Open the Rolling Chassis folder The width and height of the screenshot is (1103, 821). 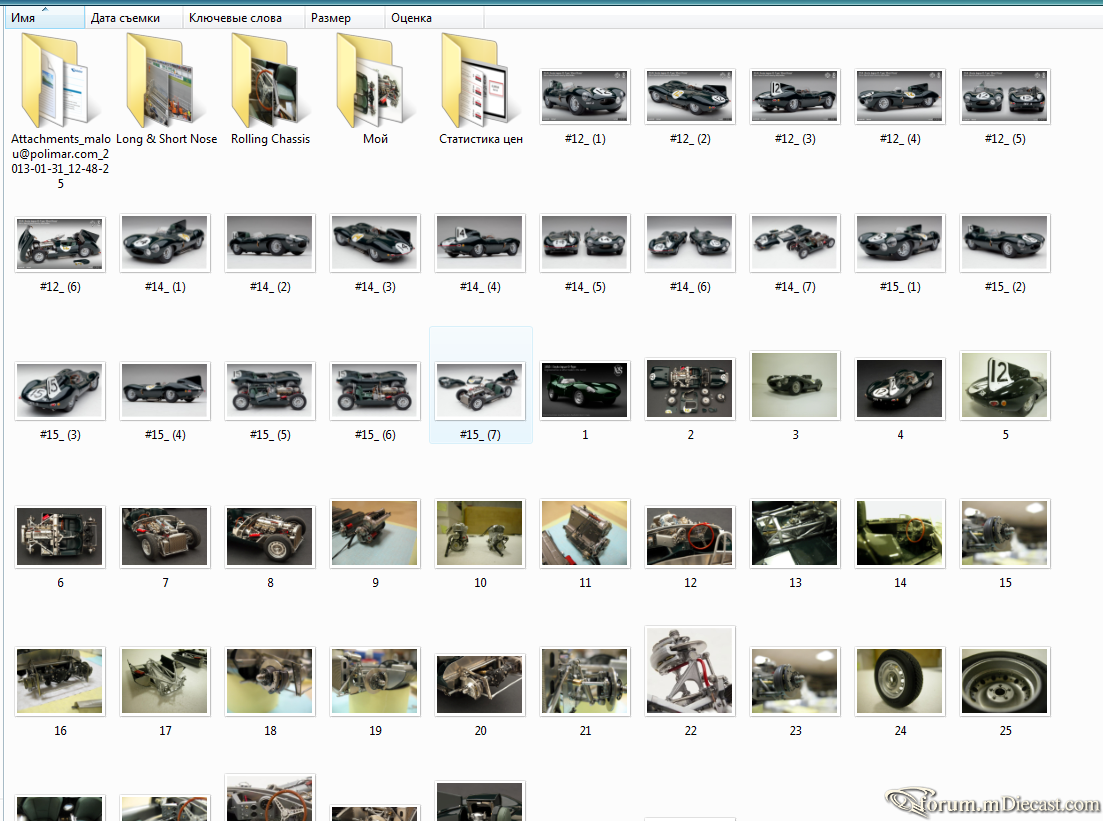270,82
